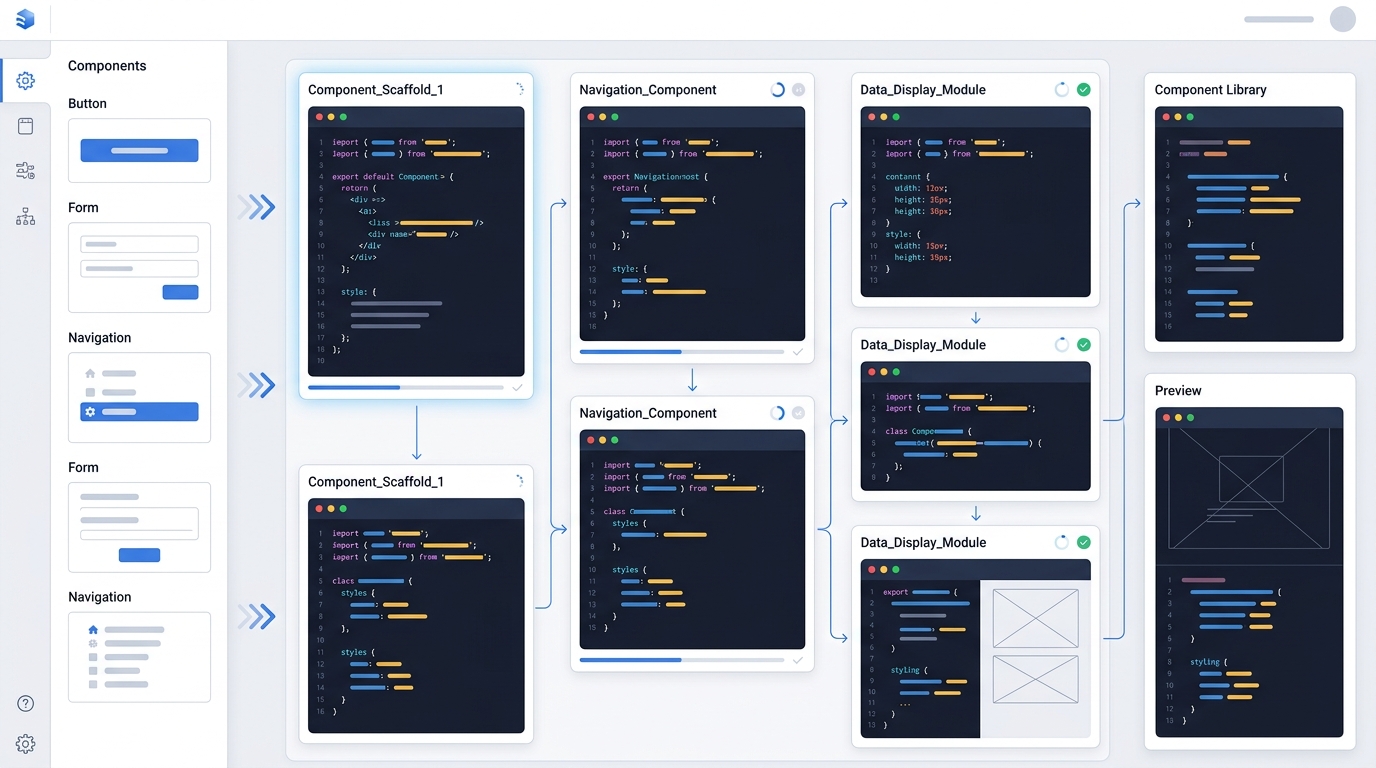The image size is (1376, 768).
Task: Click the Preview card title
Action: (1178, 390)
